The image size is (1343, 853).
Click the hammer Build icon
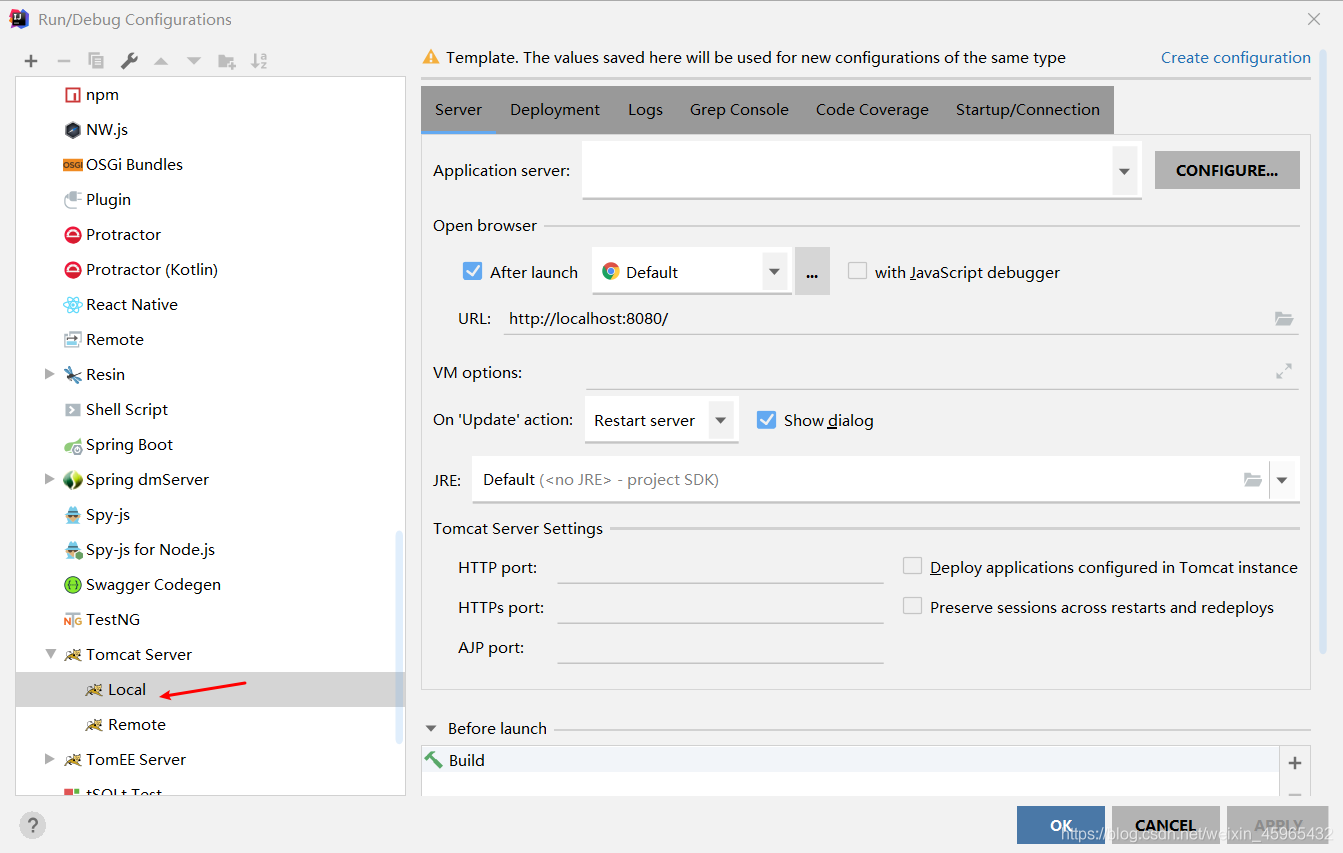[434, 760]
